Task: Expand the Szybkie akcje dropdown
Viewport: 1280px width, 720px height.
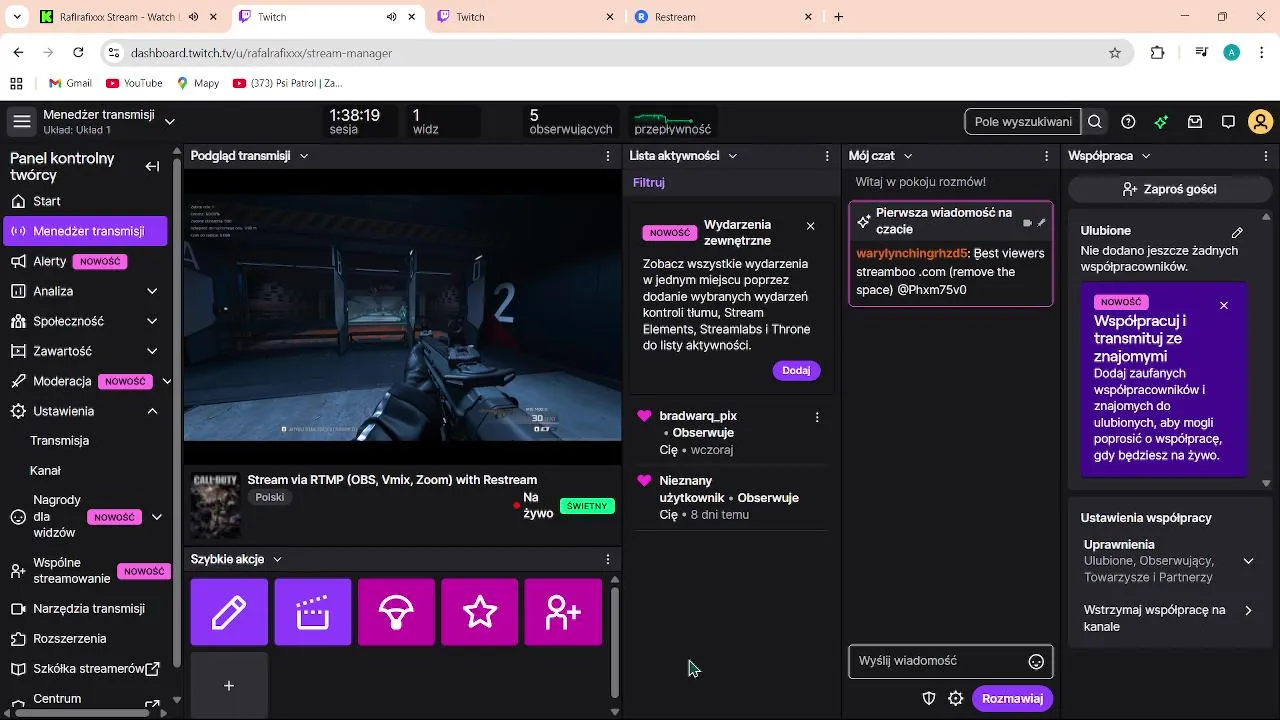Action: (x=277, y=559)
